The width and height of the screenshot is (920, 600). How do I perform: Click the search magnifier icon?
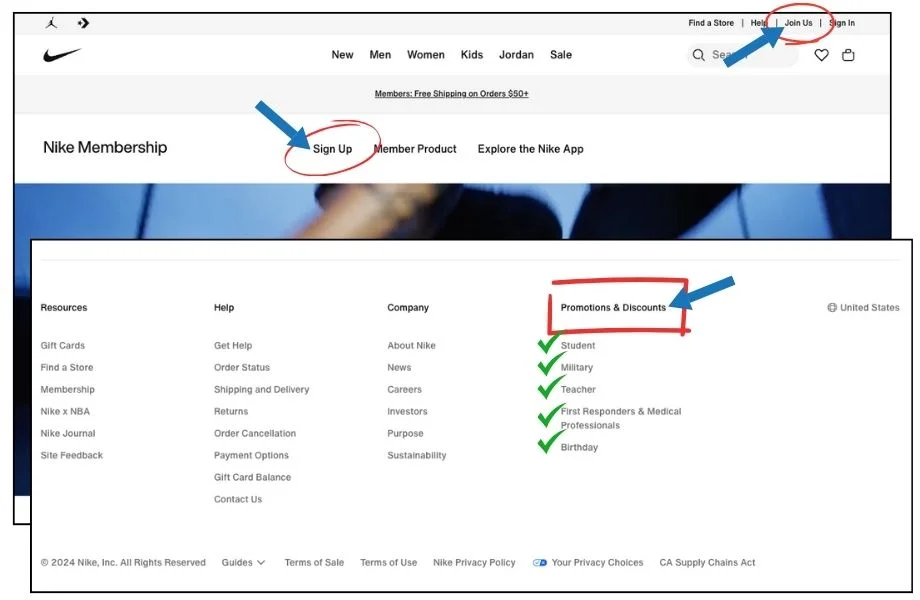click(699, 55)
